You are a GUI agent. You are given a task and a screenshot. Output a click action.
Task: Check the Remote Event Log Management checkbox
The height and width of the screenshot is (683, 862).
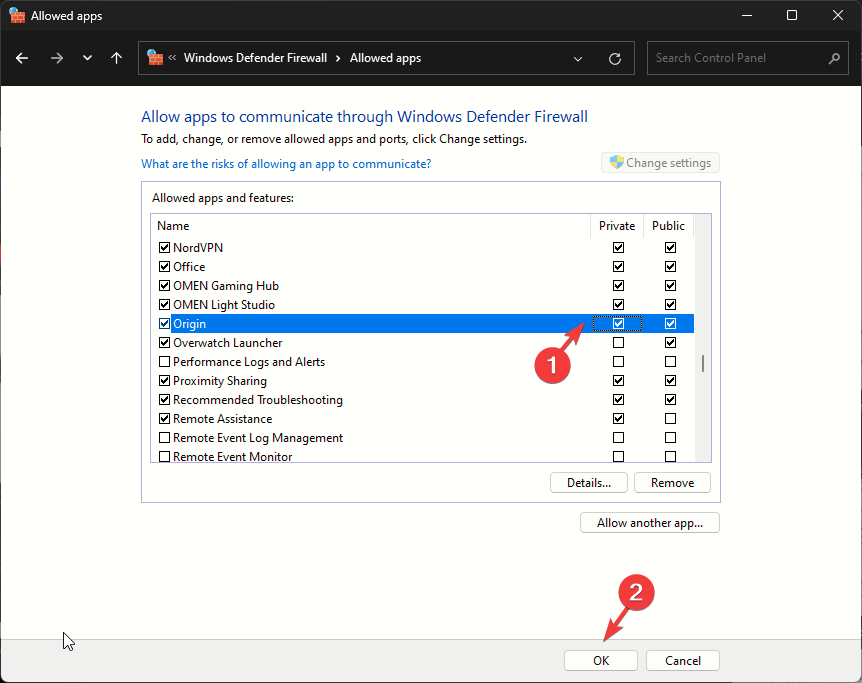click(164, 438)
